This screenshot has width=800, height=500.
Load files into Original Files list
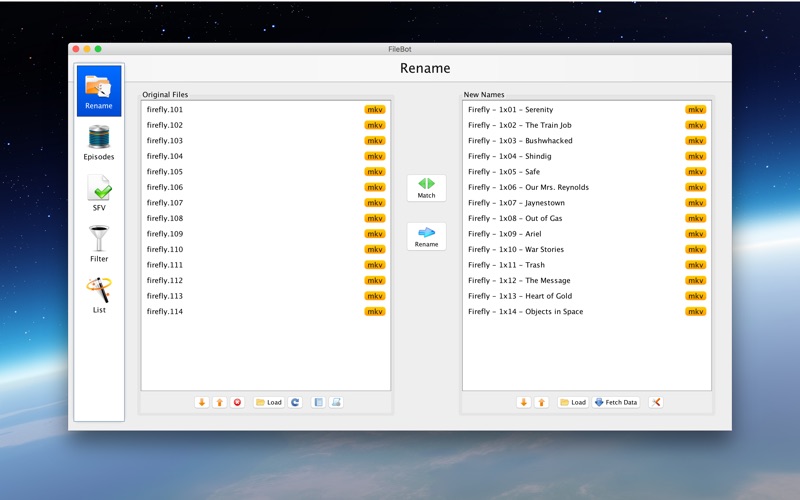[268, 402]
